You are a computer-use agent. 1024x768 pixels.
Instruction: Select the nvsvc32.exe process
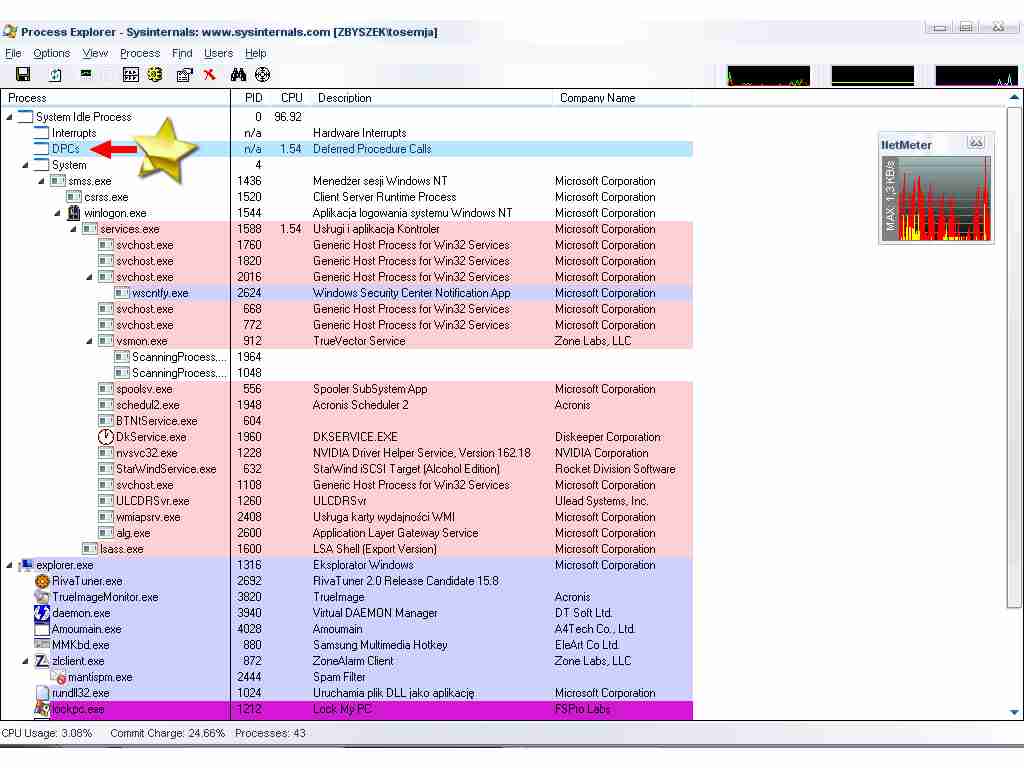347,453
